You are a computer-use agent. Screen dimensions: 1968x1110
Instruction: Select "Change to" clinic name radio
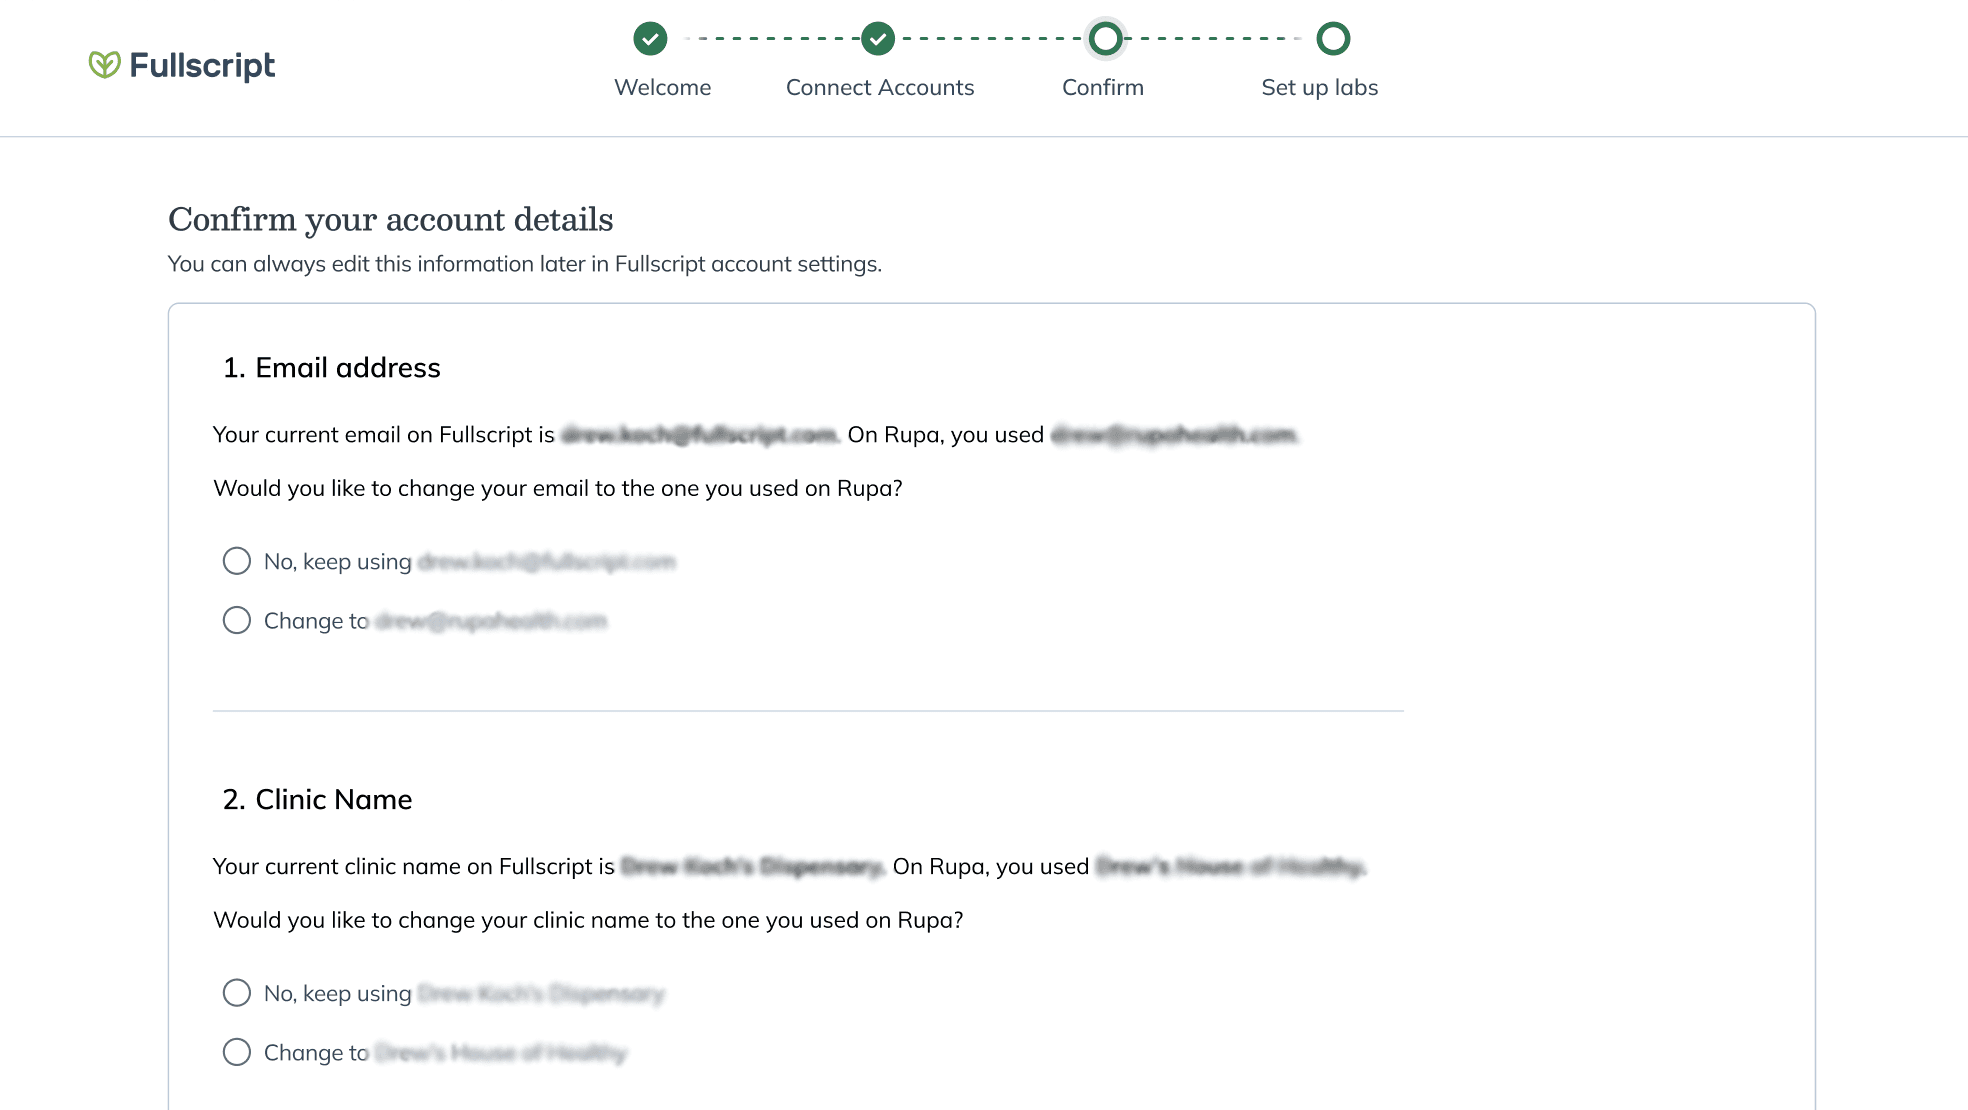[237, 1052]
